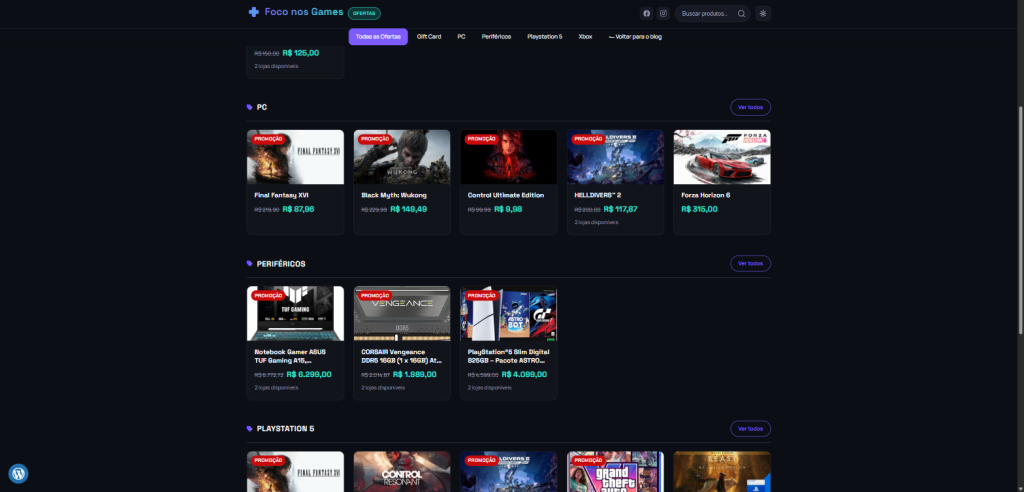Screen dimensions: 1024x492
Task: Click Ver todos for the Playstation 5 section
Action: point(750,429)
